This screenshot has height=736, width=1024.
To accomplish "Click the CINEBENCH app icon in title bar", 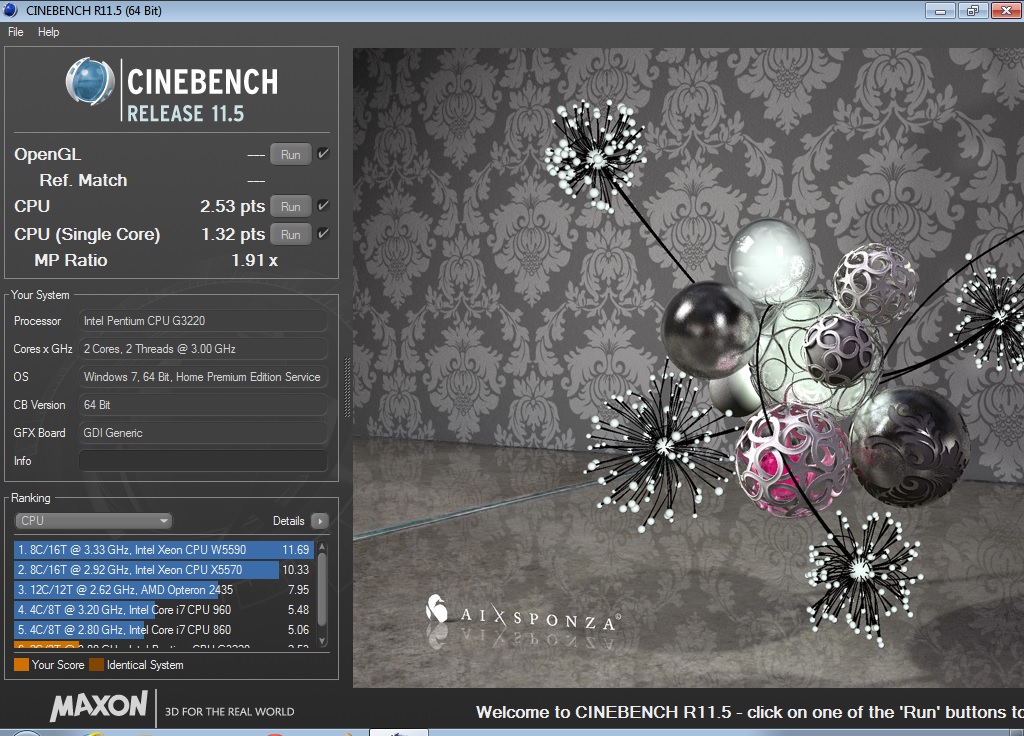I will [x=10, y=10].
